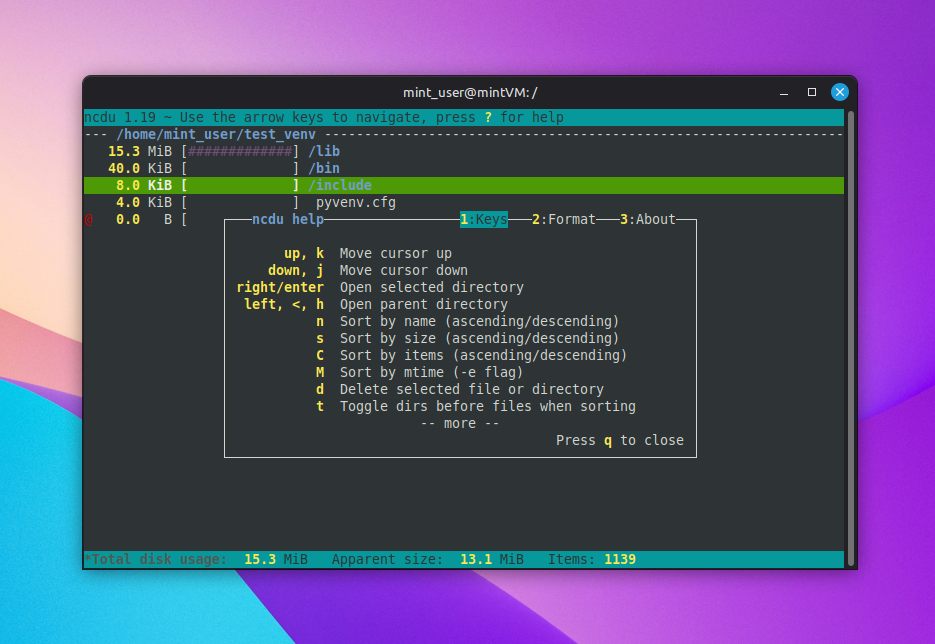The height and width of the screenshot is (644, 935).
Task: Click the red @ symlink flag
Action: click(x=88, y=219)
